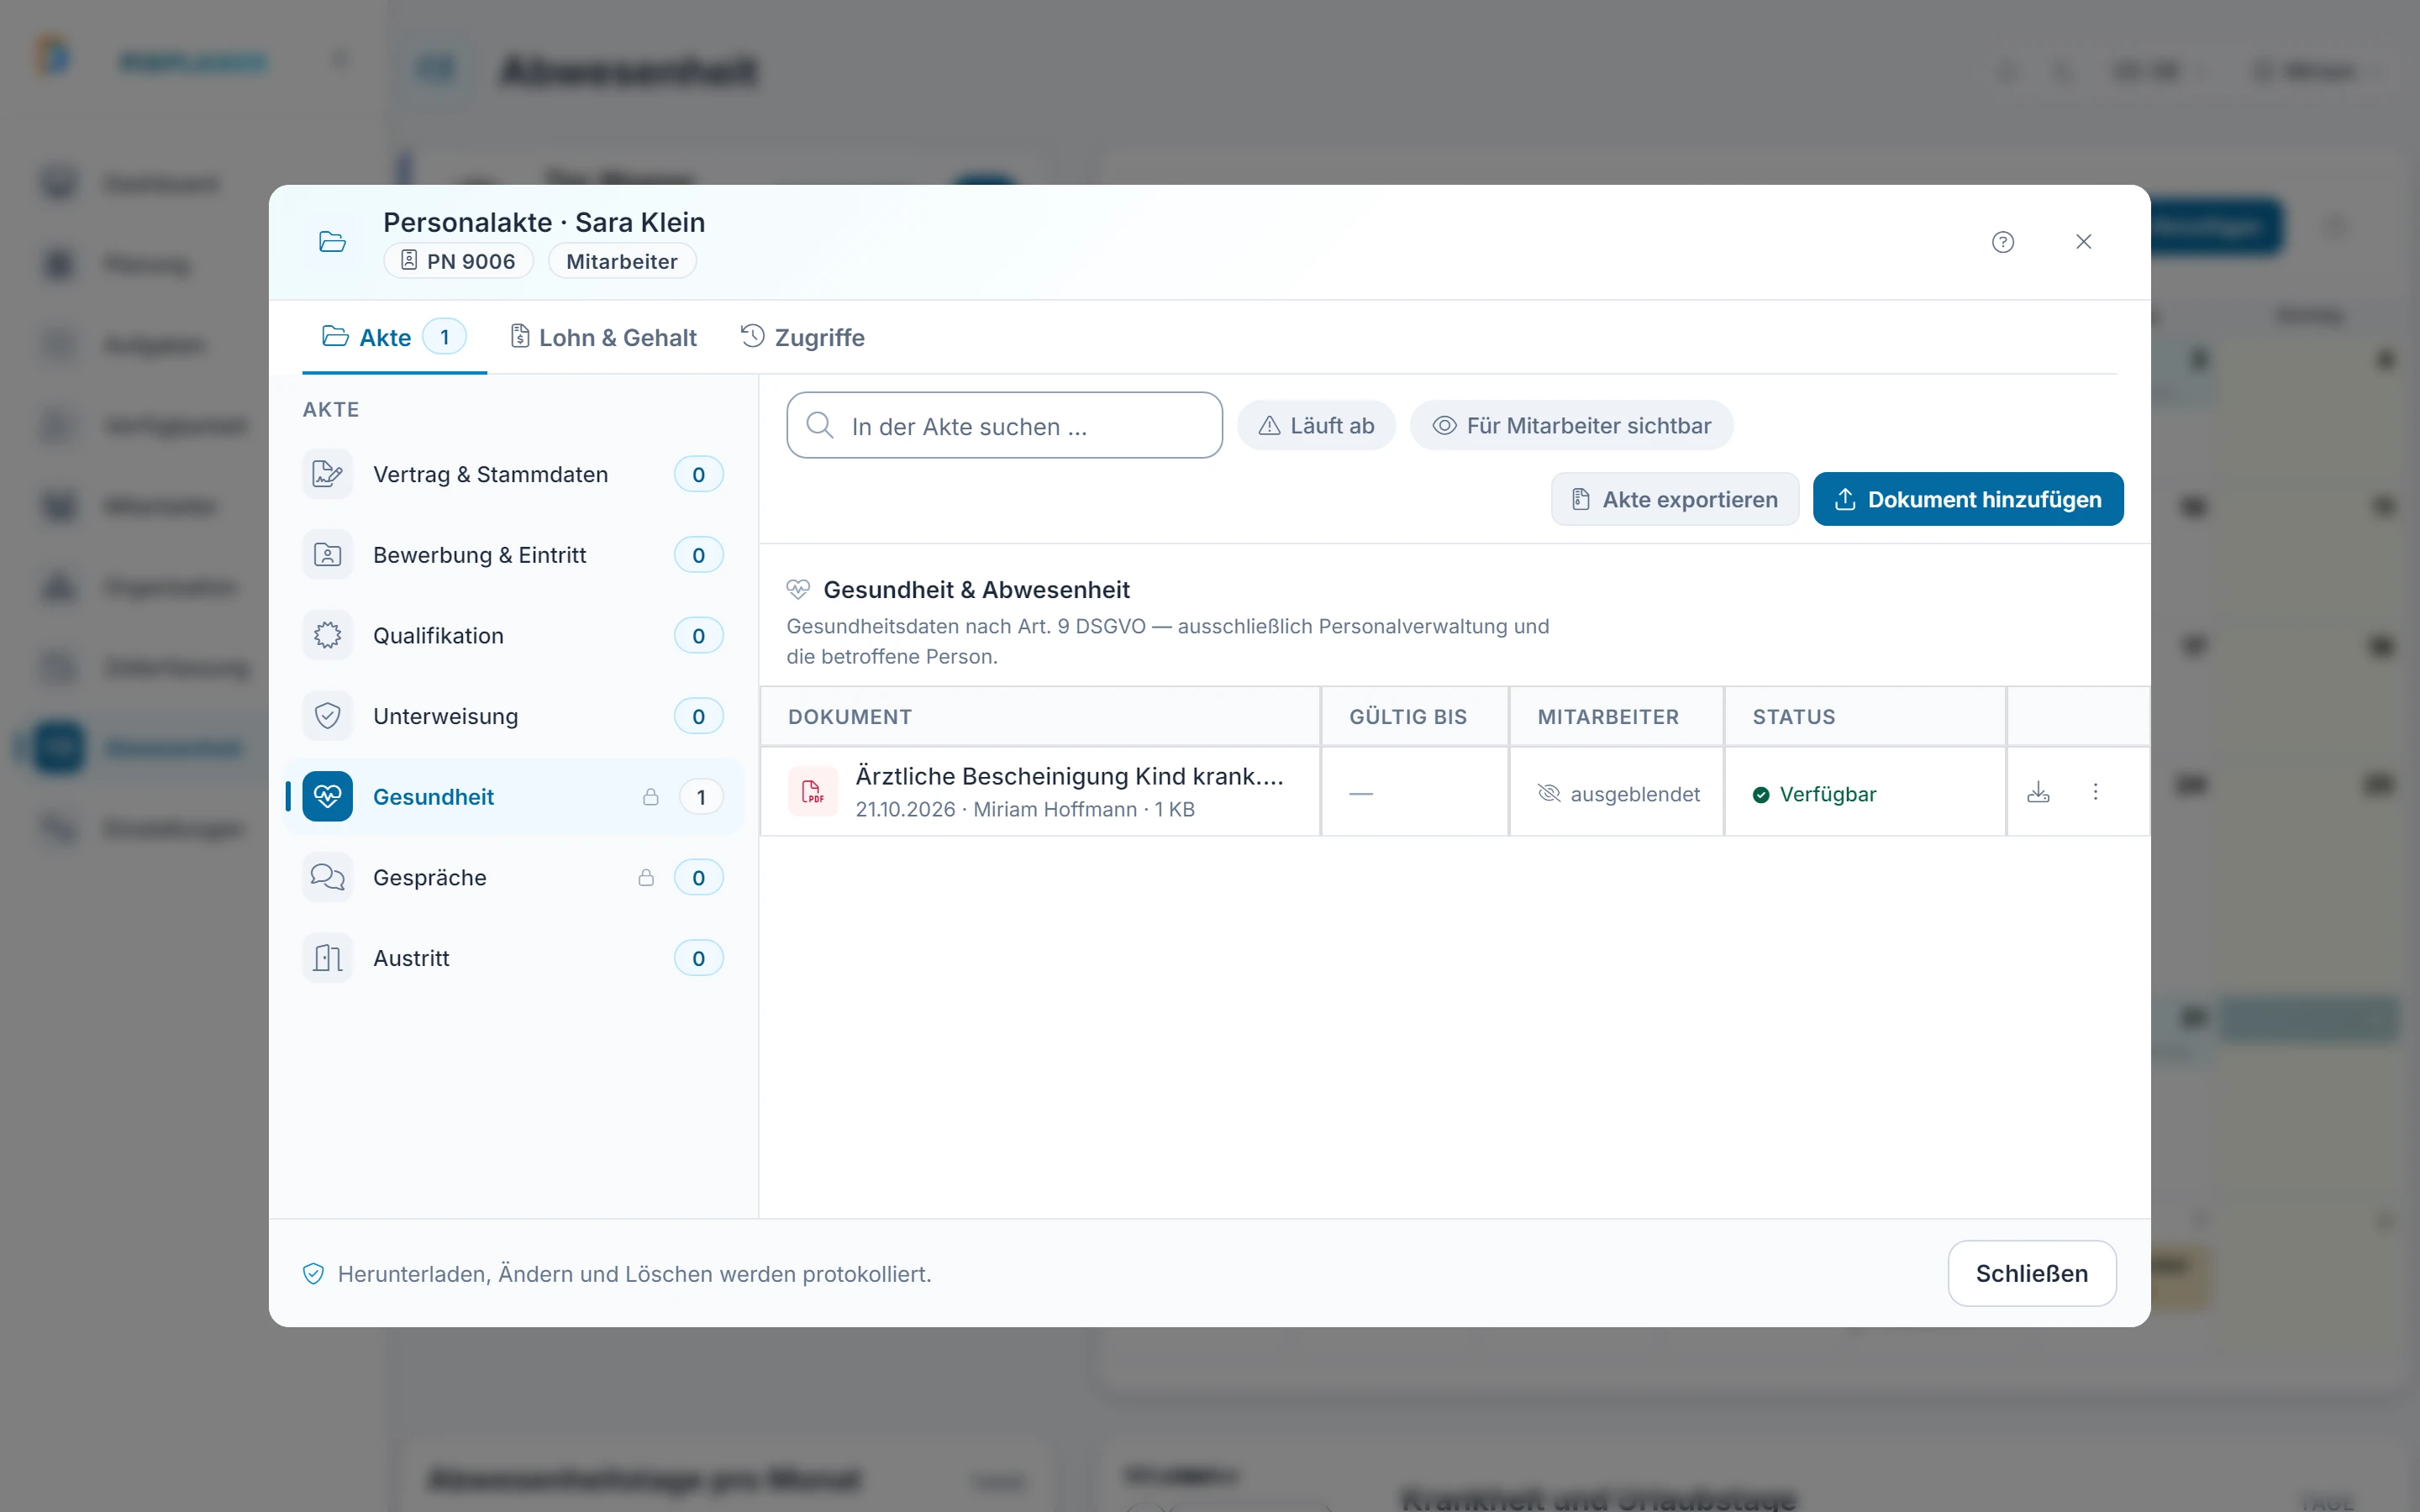Switch to the Akte tab

coord(394,337)
